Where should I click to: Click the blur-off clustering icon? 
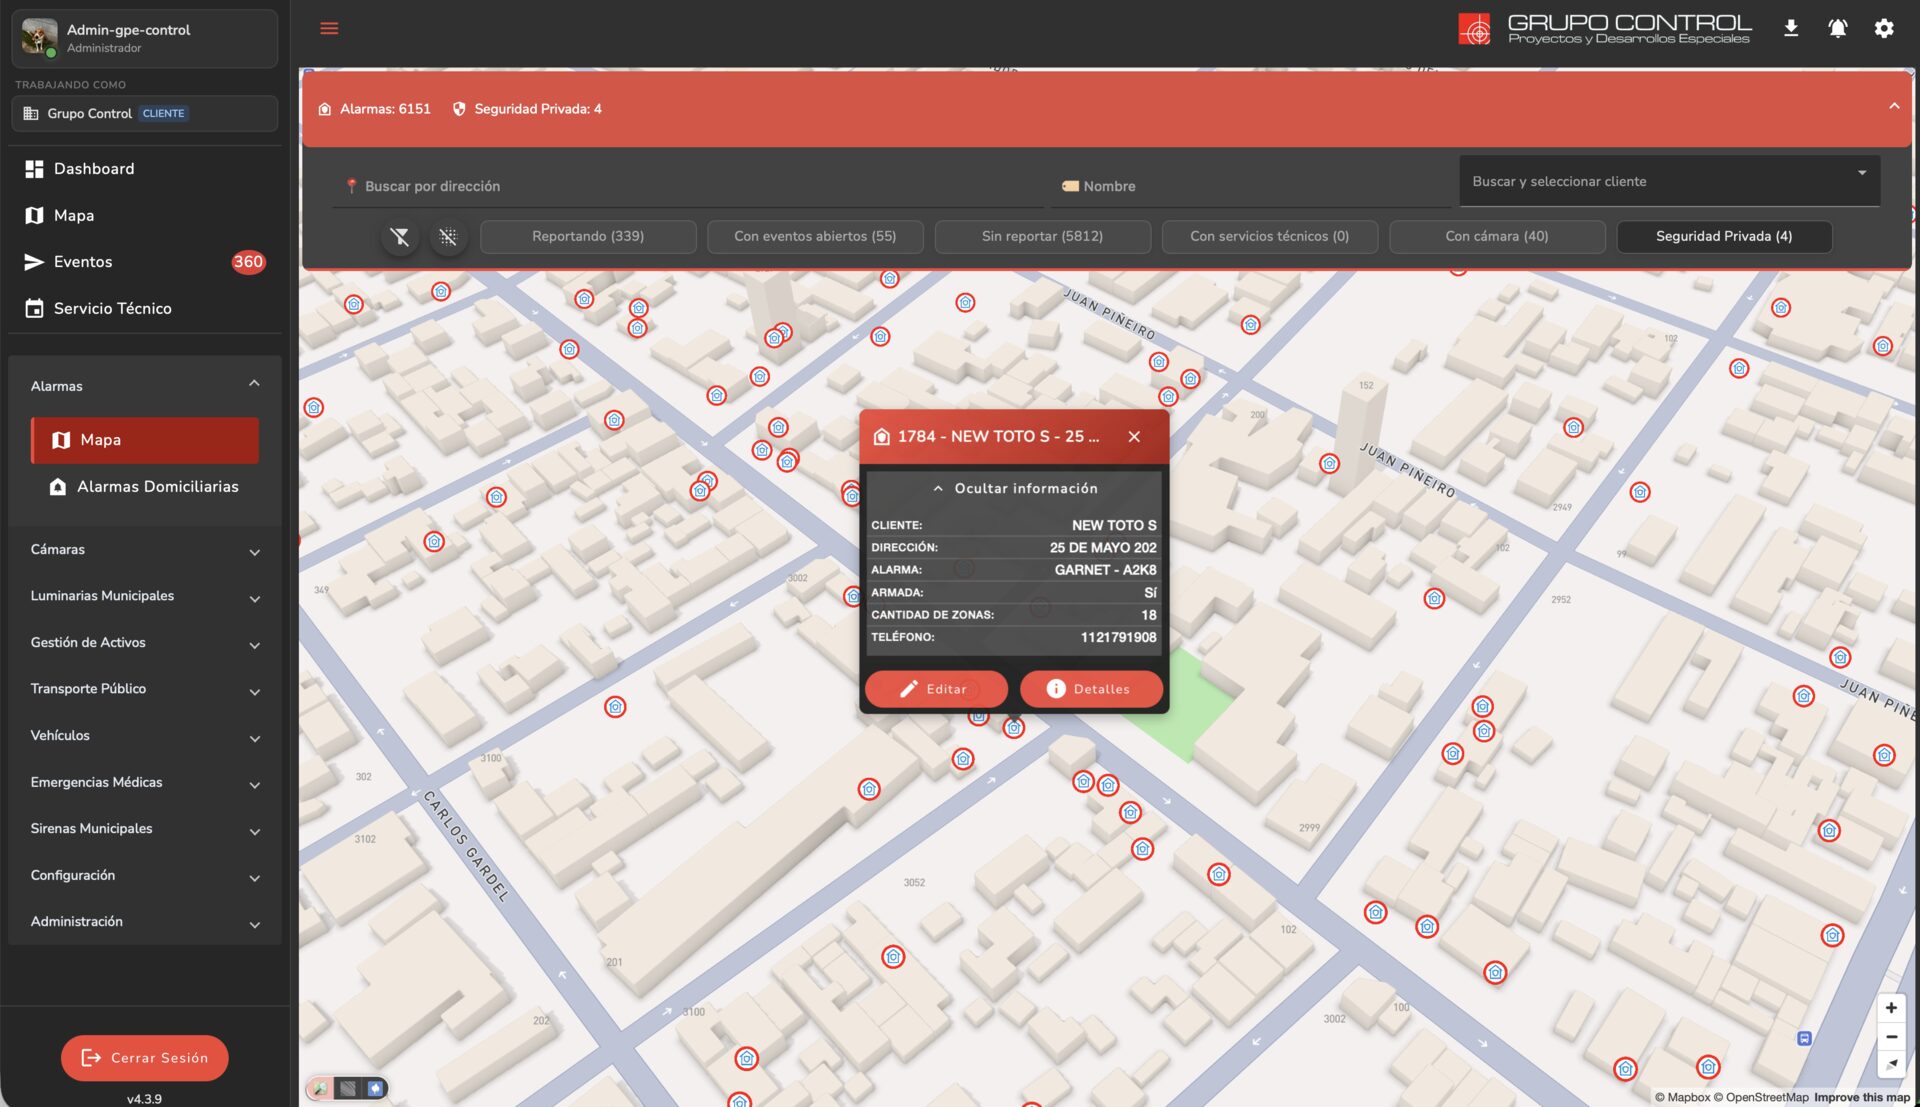click(x=448, y=237)
